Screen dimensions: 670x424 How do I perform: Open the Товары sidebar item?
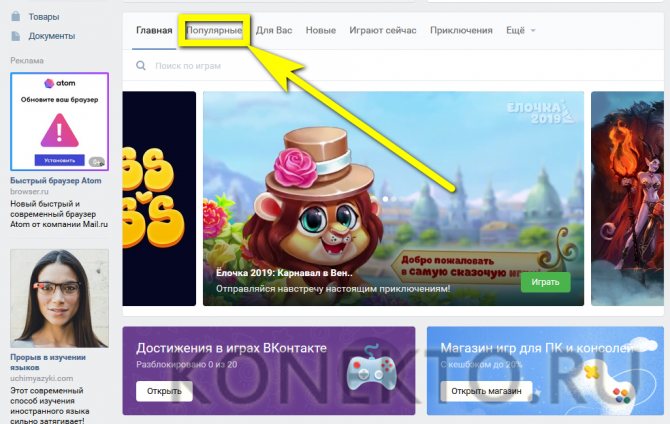coord(43,17)
